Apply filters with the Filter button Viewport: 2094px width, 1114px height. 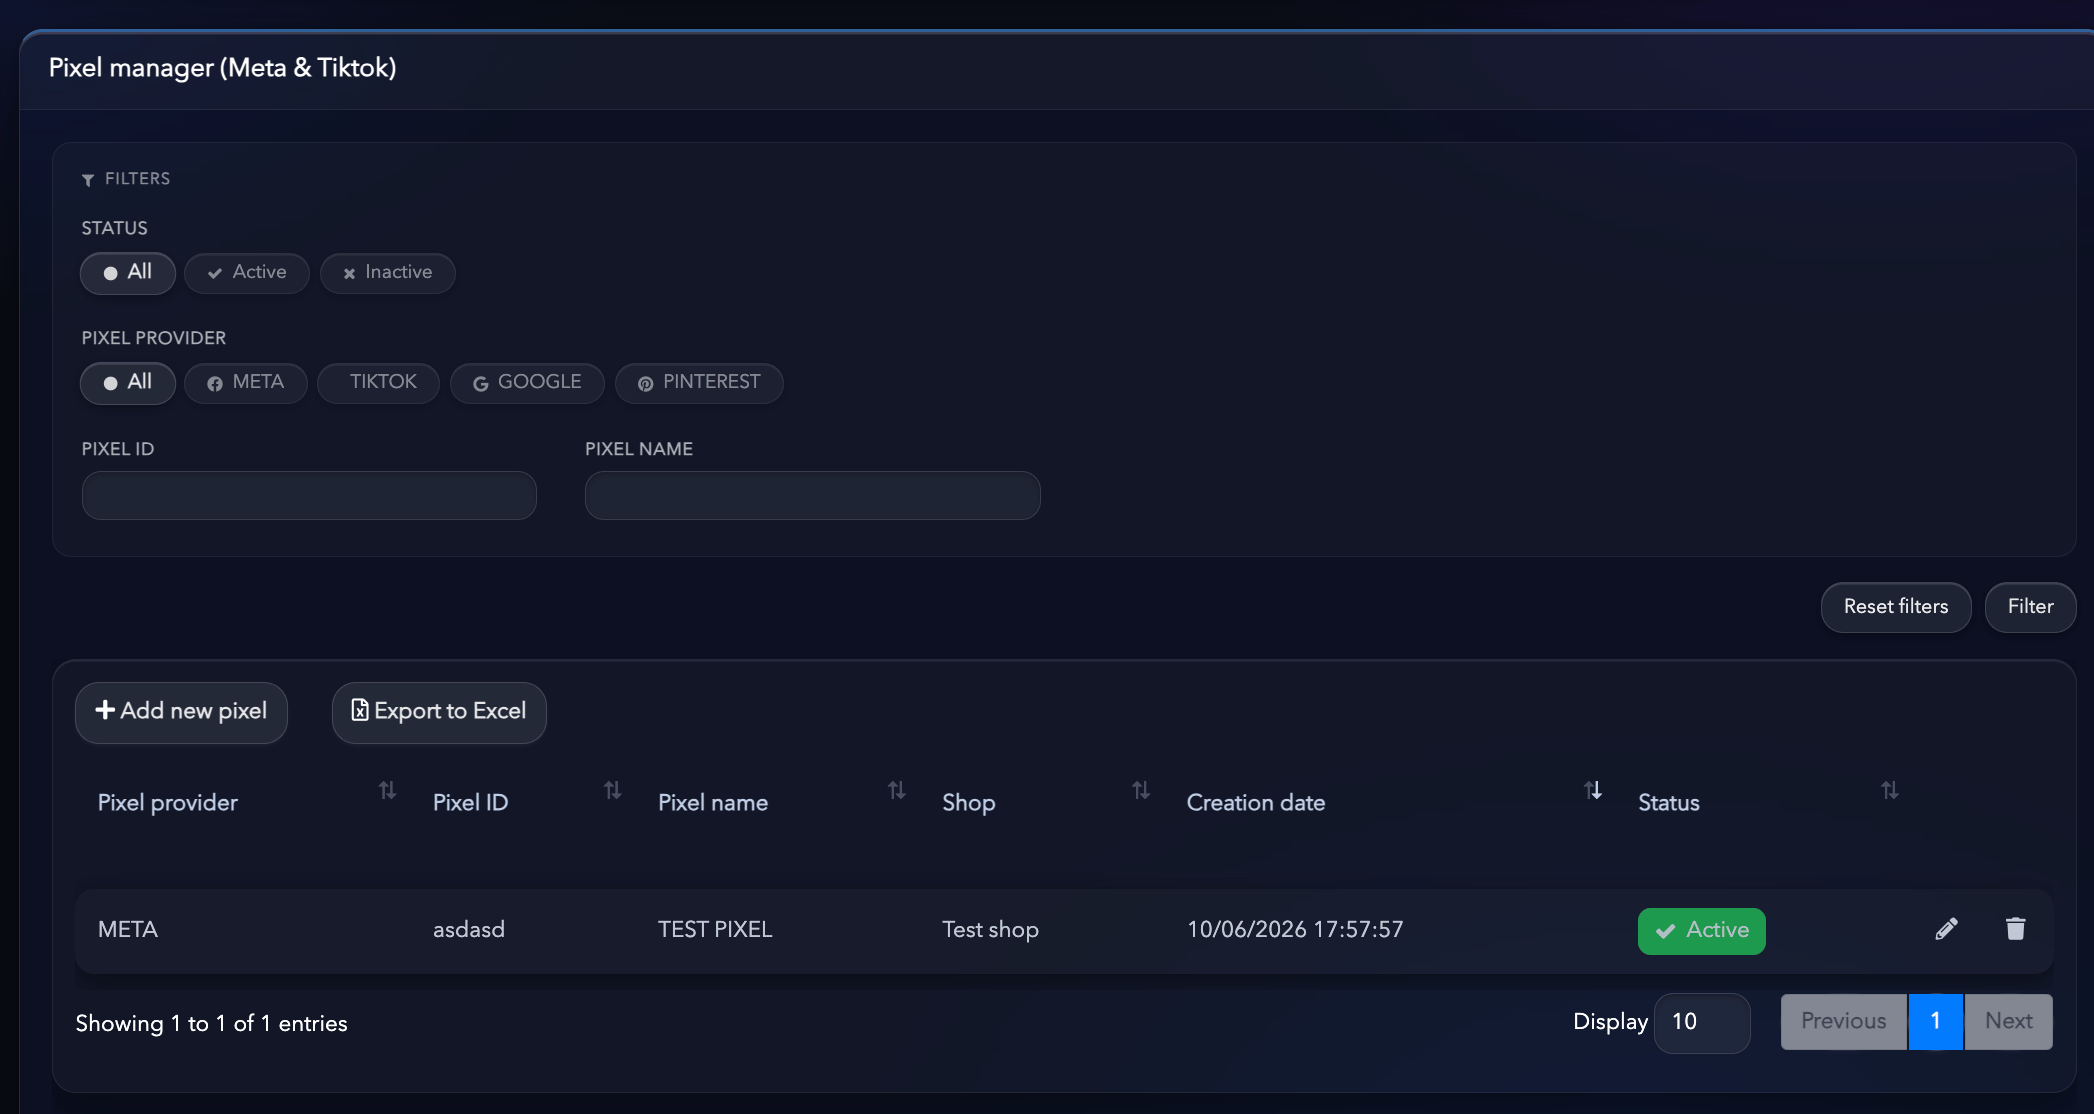[x=2030, y=607]
